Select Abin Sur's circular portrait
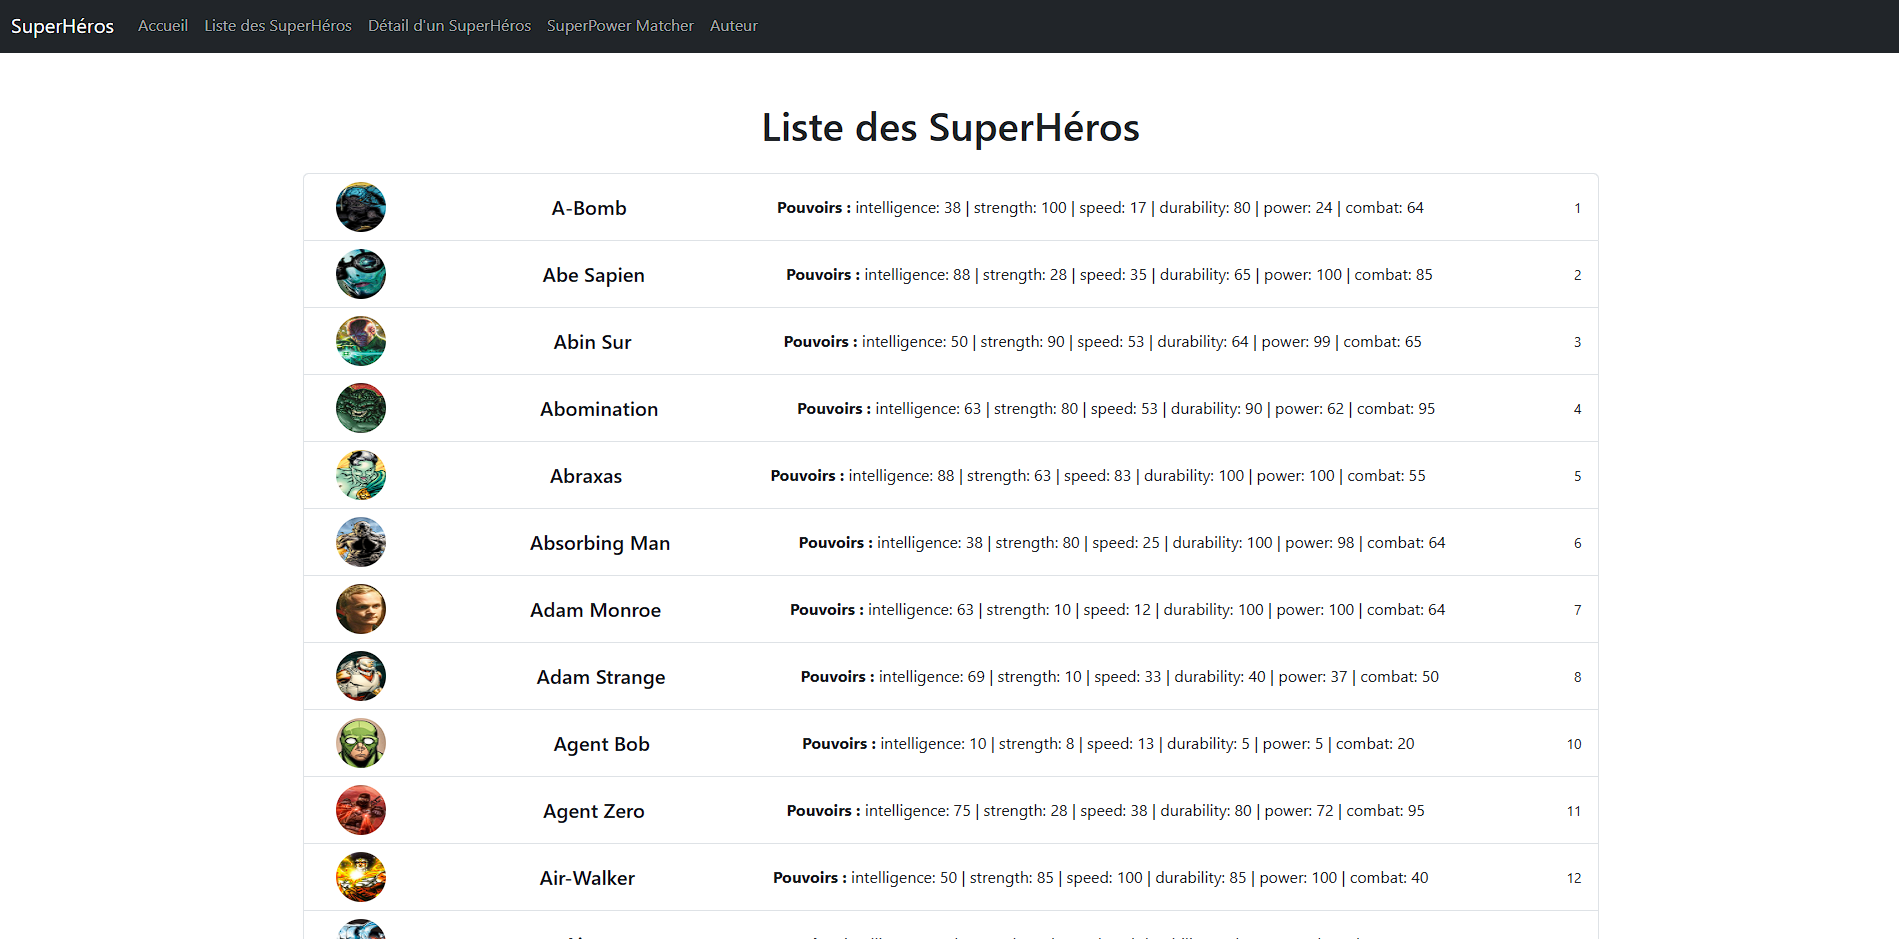The width and height of the screenshot is (1899, 939). [360, 341]
